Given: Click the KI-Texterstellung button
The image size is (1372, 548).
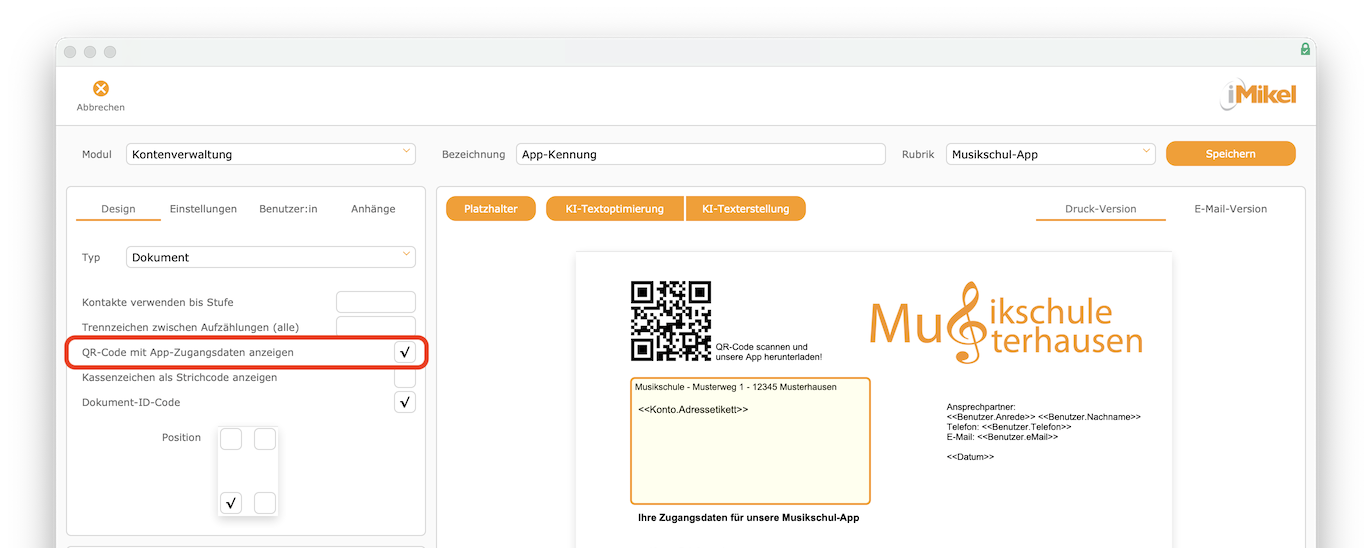Looking at the screenshot, I should (x=746, y=209).
